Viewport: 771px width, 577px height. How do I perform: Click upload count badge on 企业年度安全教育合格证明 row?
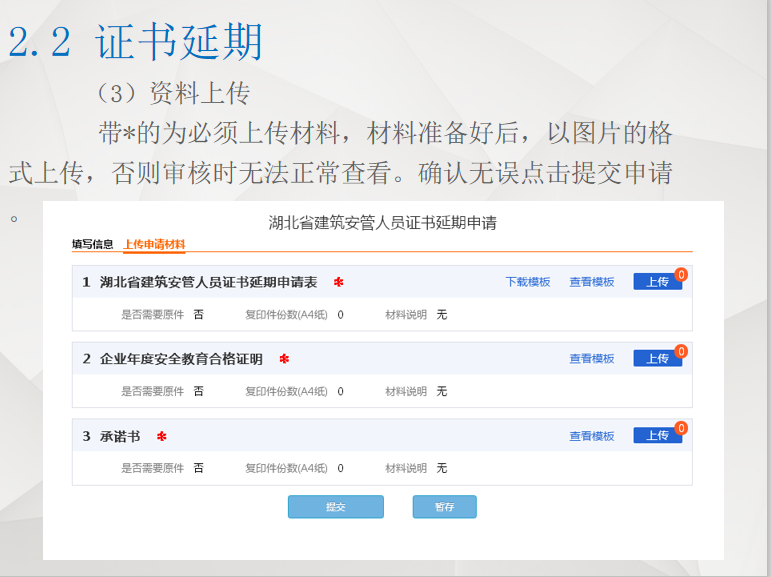click(x=681, y=351)
